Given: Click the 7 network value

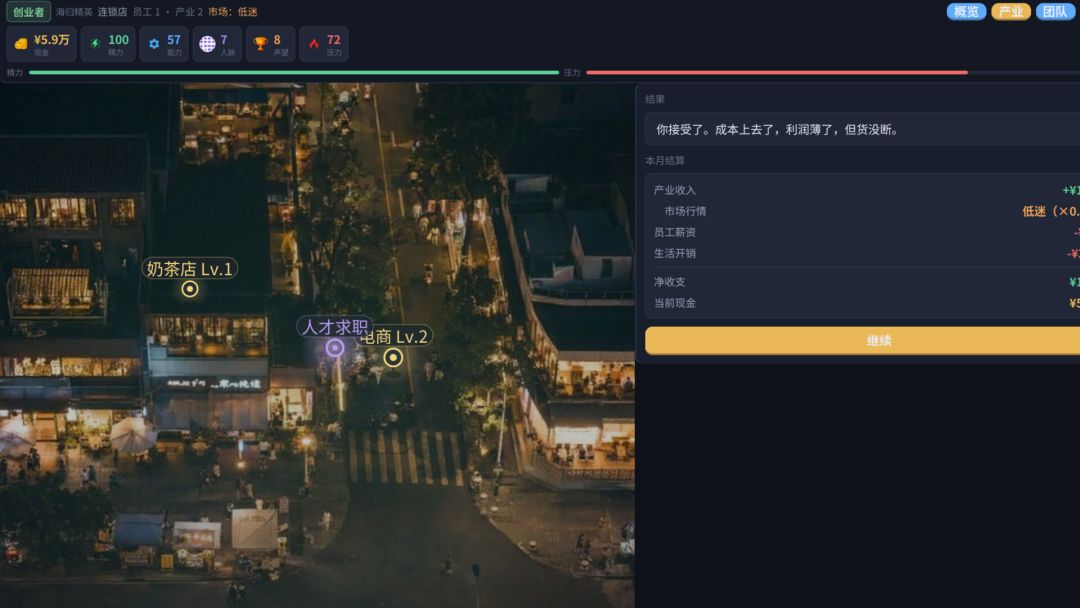Looking at the screenshot, I should pyautogui.click(x=224, y=40).
